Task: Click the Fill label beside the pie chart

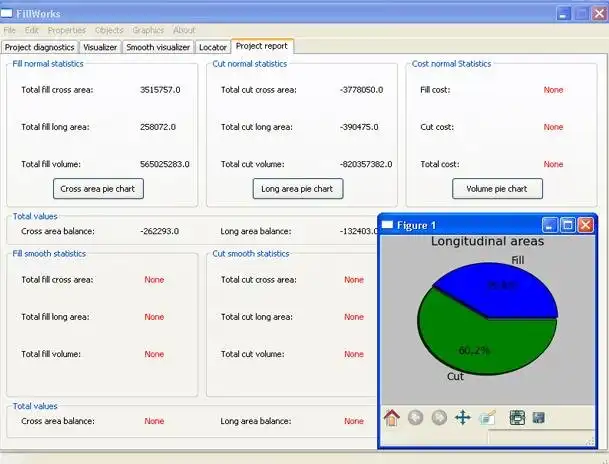Action: [x=518, y=260]
